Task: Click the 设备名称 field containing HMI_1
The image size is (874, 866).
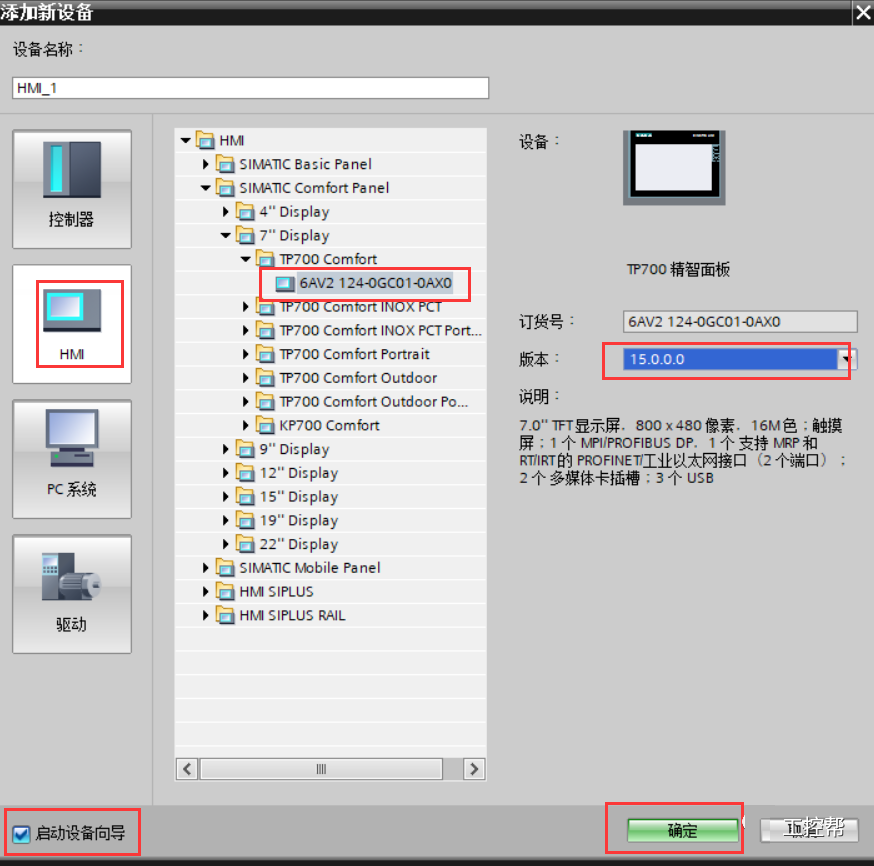Action: pyautogui.click(x=250, y=88)
